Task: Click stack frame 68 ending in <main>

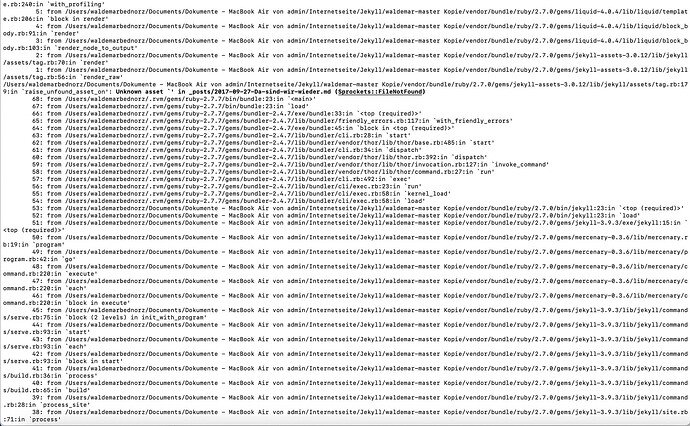Action: 172,99
